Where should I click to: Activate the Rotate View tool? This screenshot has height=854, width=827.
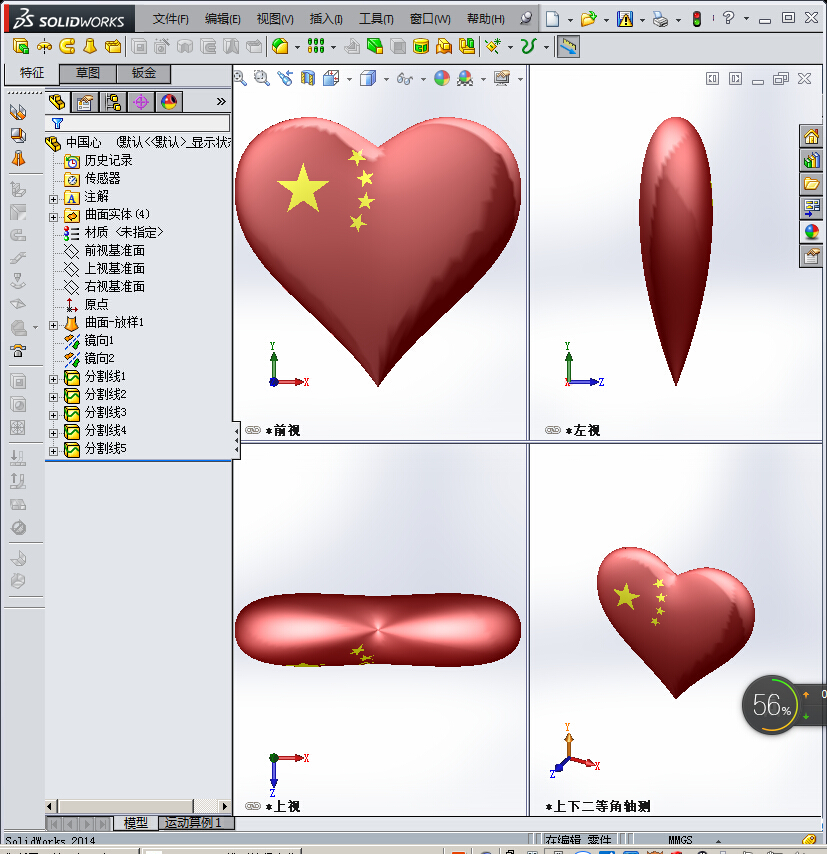pyautogui.click(x=286, y=79)
